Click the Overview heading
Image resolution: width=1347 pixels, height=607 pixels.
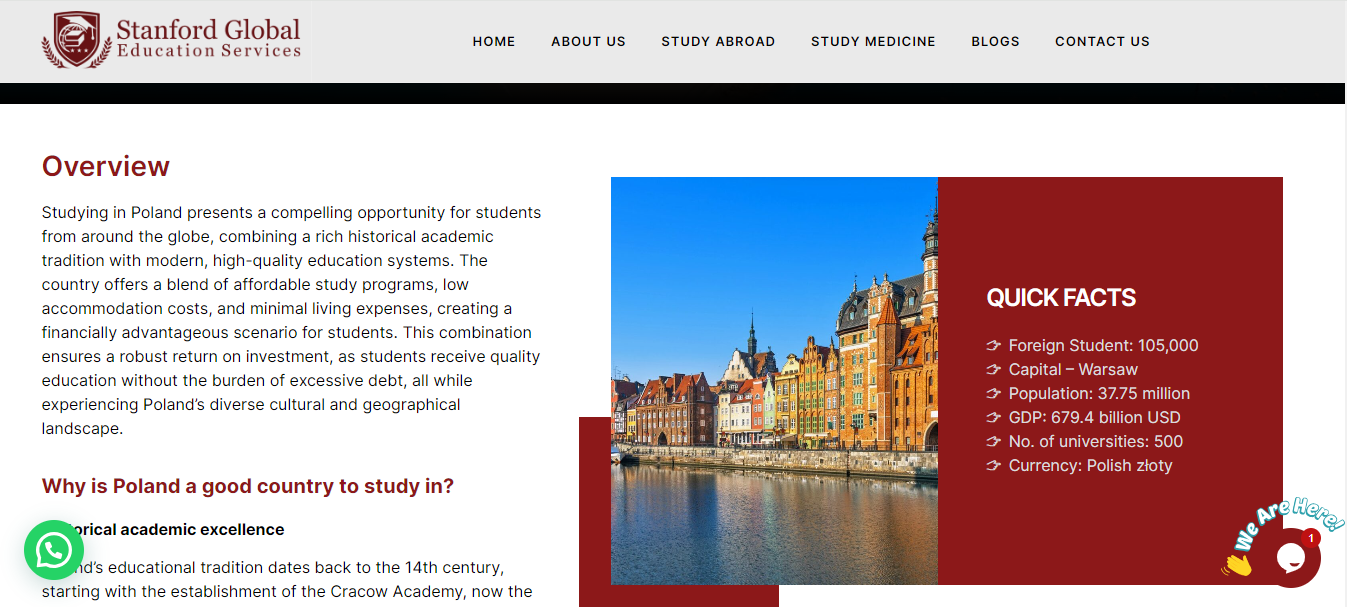(x=106, y=166)
